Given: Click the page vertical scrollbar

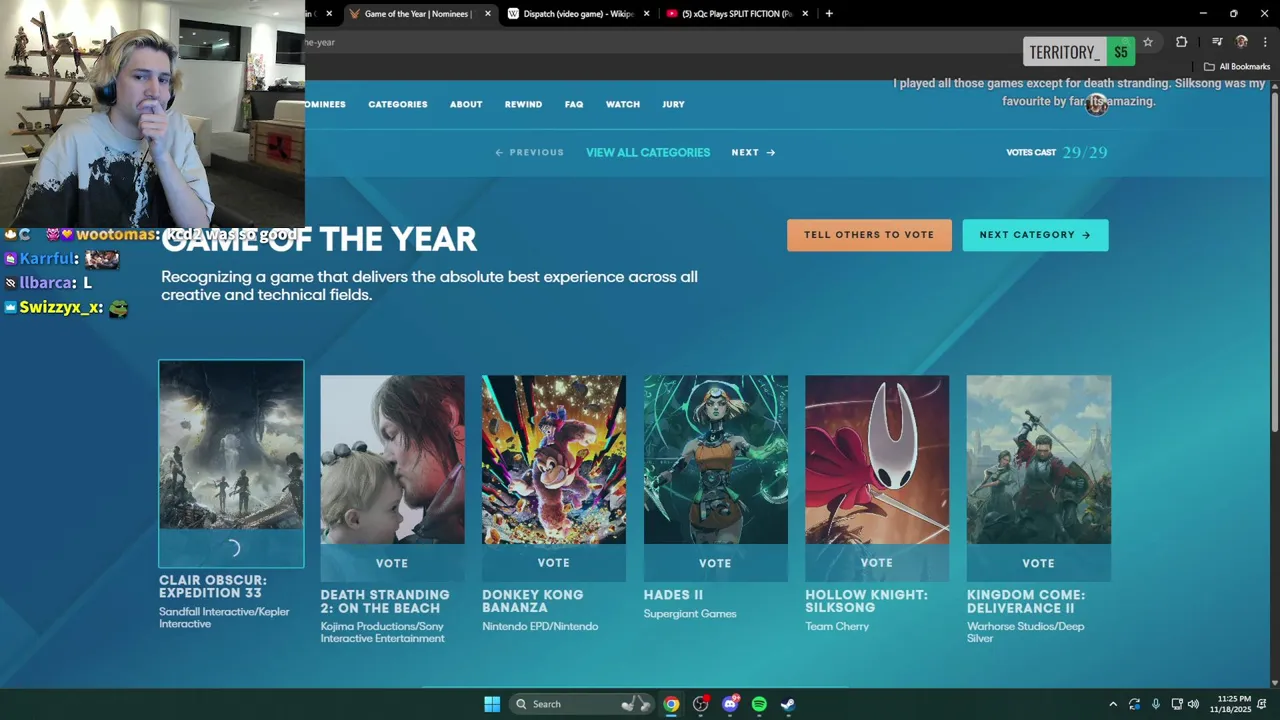Looking at the screenshot, I should pyautogui.click(x=1274, y=260).
